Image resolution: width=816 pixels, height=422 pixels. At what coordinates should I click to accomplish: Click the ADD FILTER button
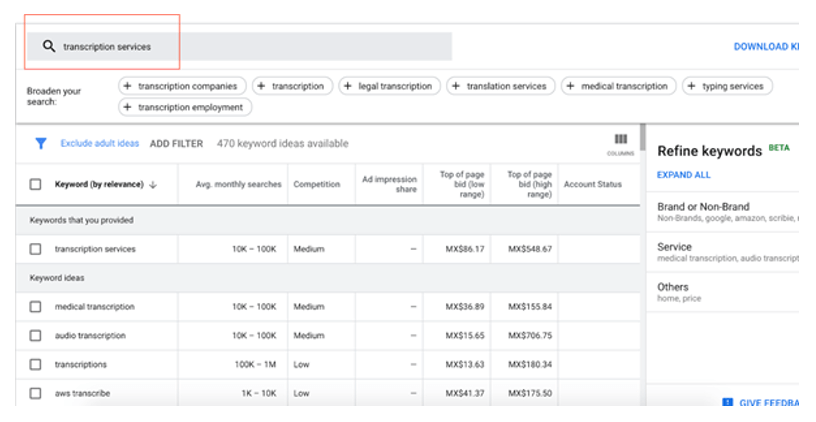coord(176,144)
